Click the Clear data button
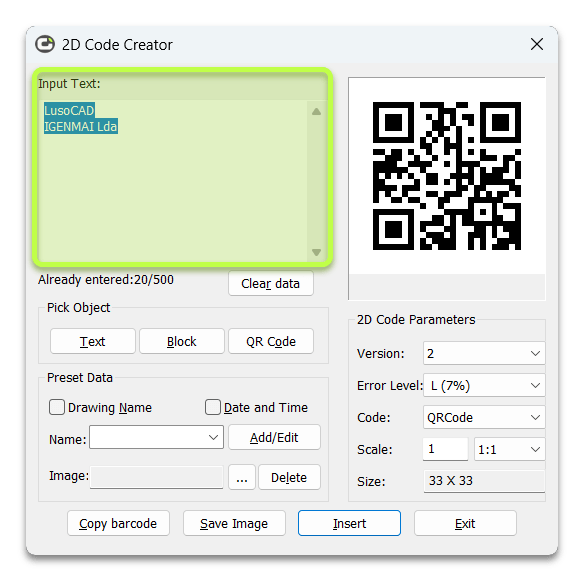The width and height of the screenshot is (583, 581). coord(271,283)
